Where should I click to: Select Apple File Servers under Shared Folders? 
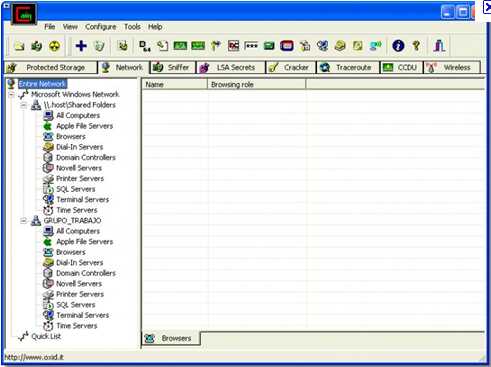click(85, 126)
